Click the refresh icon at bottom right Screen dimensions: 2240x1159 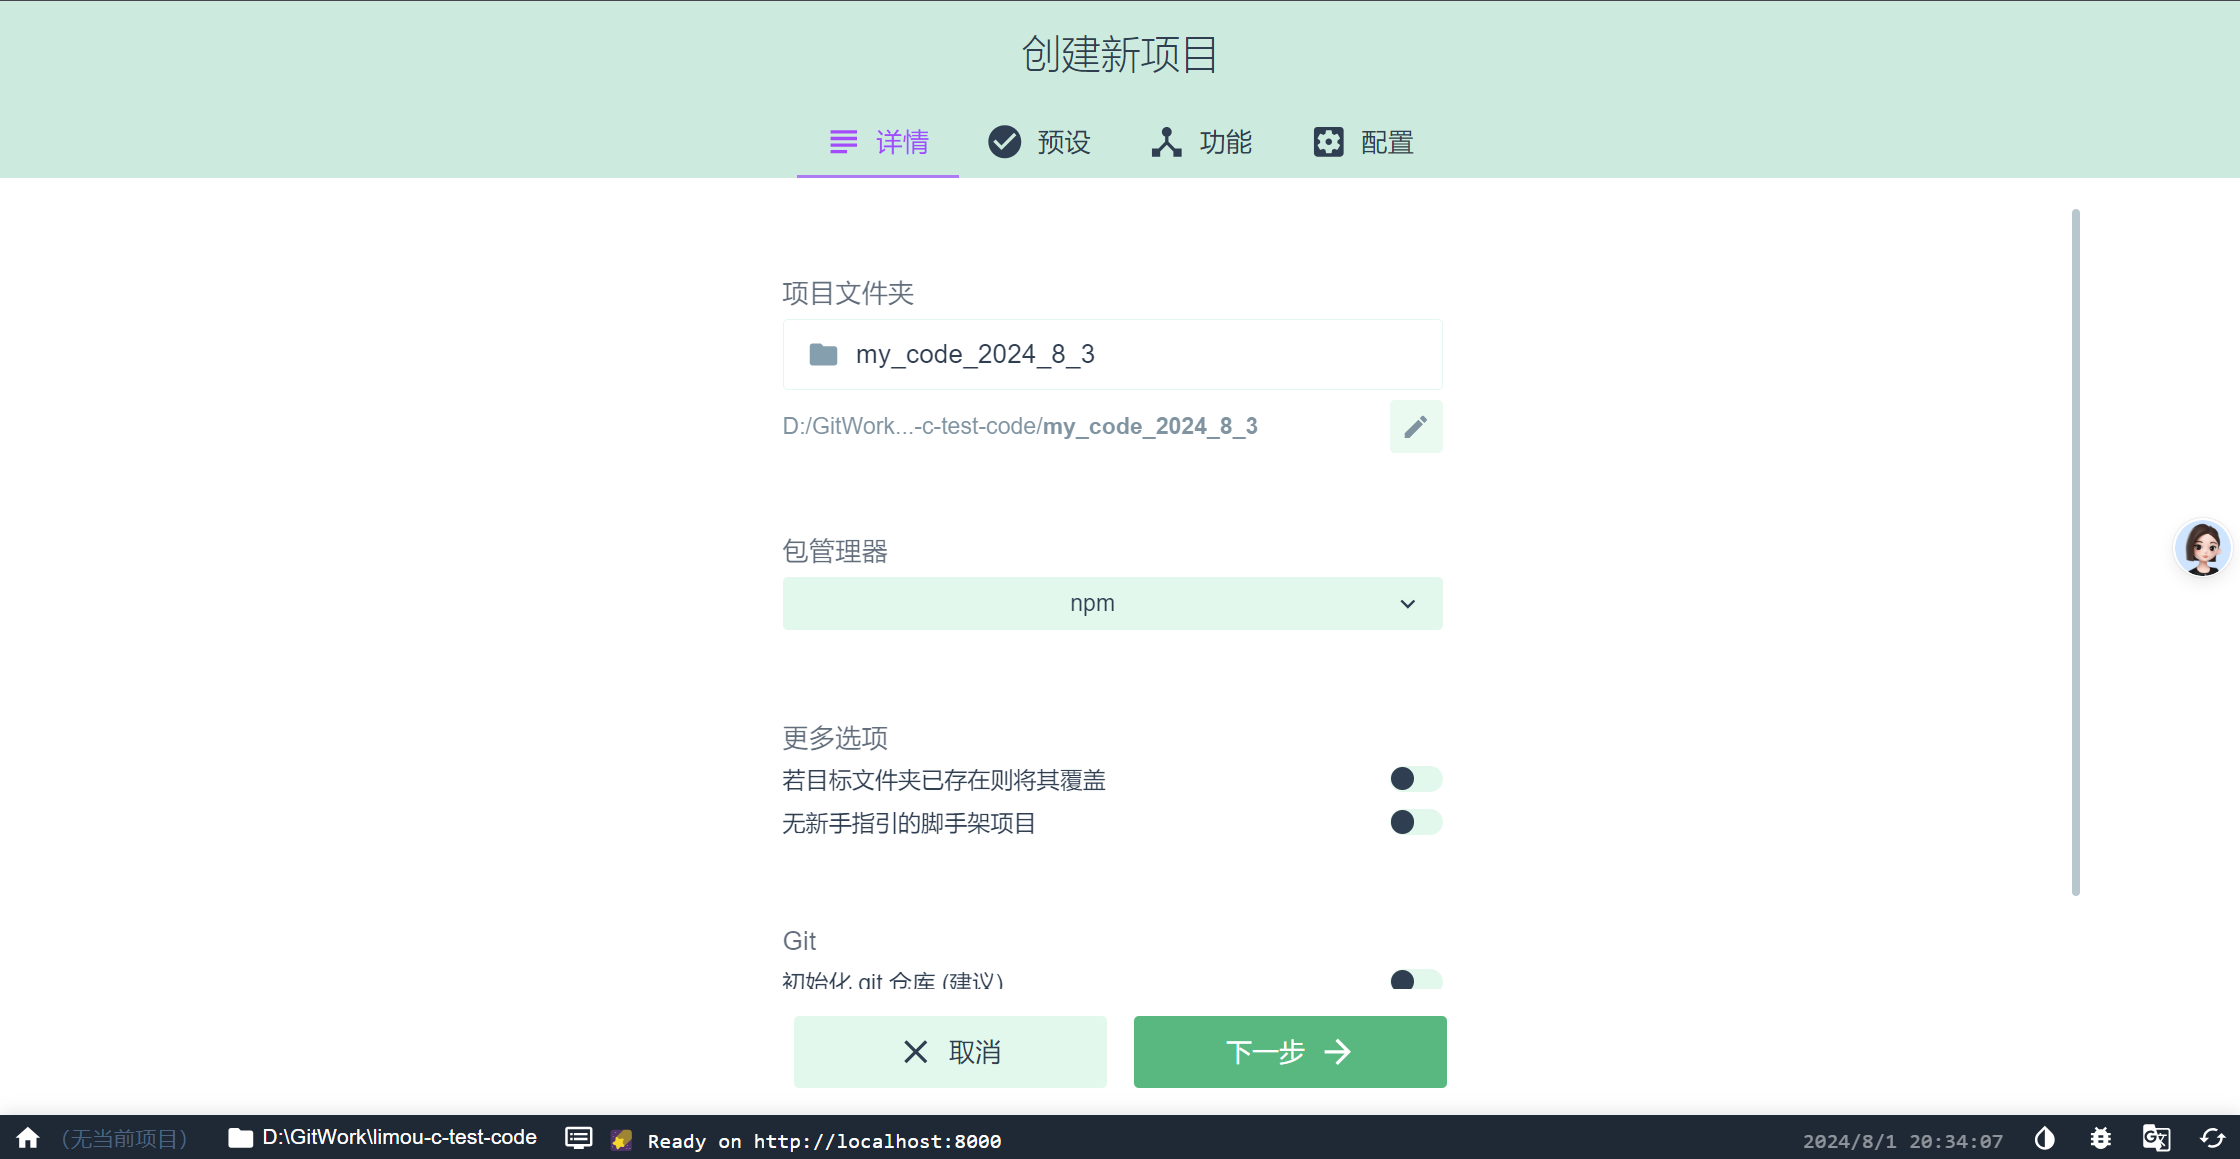(x=2212, y=1138)
